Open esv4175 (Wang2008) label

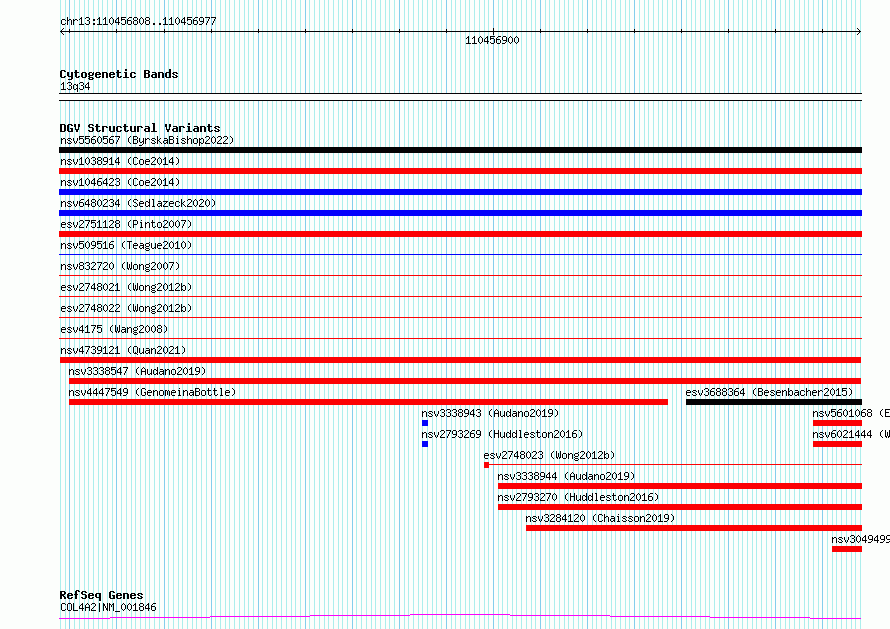pos(114,329)
